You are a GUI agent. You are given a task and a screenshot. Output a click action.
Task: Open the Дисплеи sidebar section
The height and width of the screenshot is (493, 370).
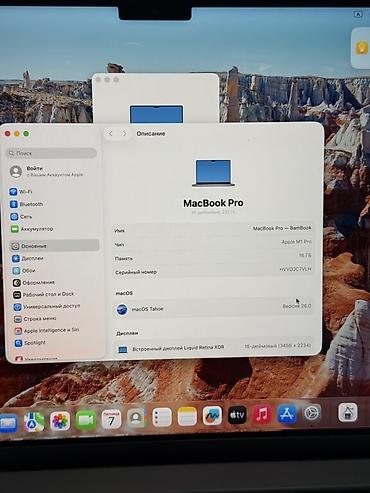tap(28, 258)
